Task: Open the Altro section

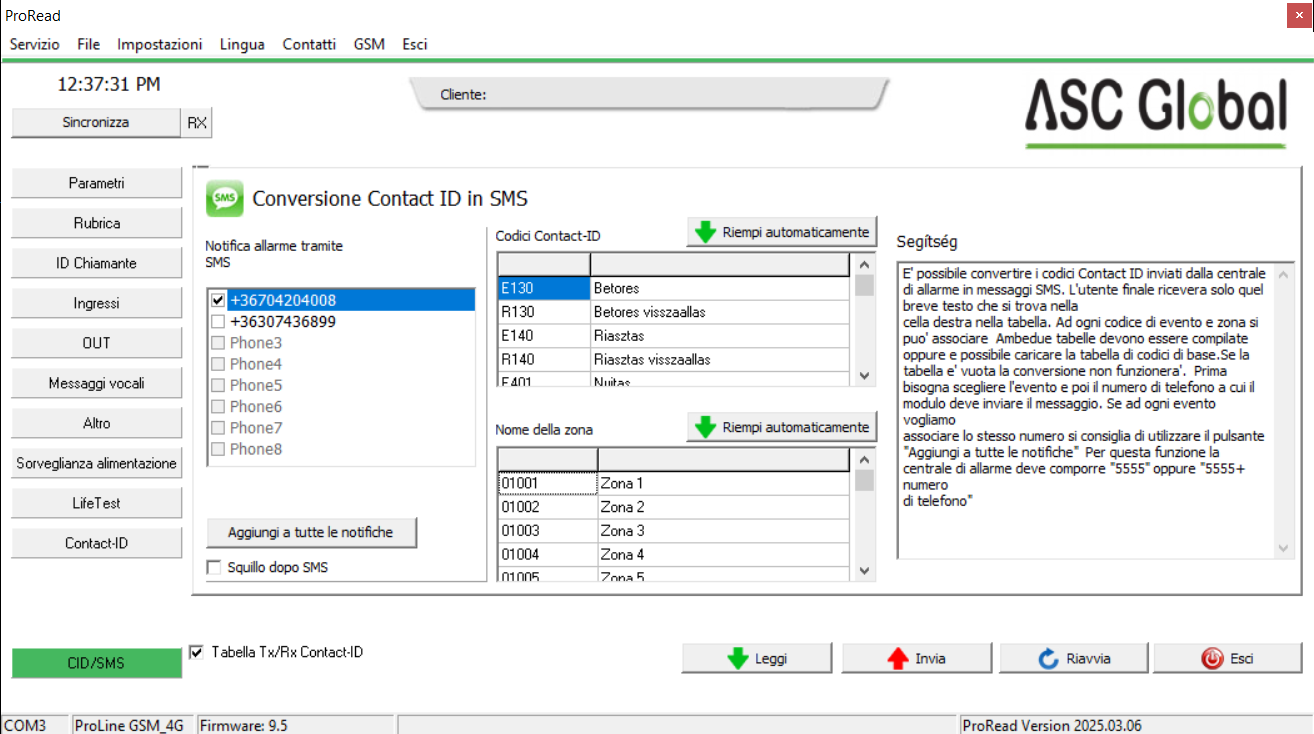Action: [x=97, y=423]
